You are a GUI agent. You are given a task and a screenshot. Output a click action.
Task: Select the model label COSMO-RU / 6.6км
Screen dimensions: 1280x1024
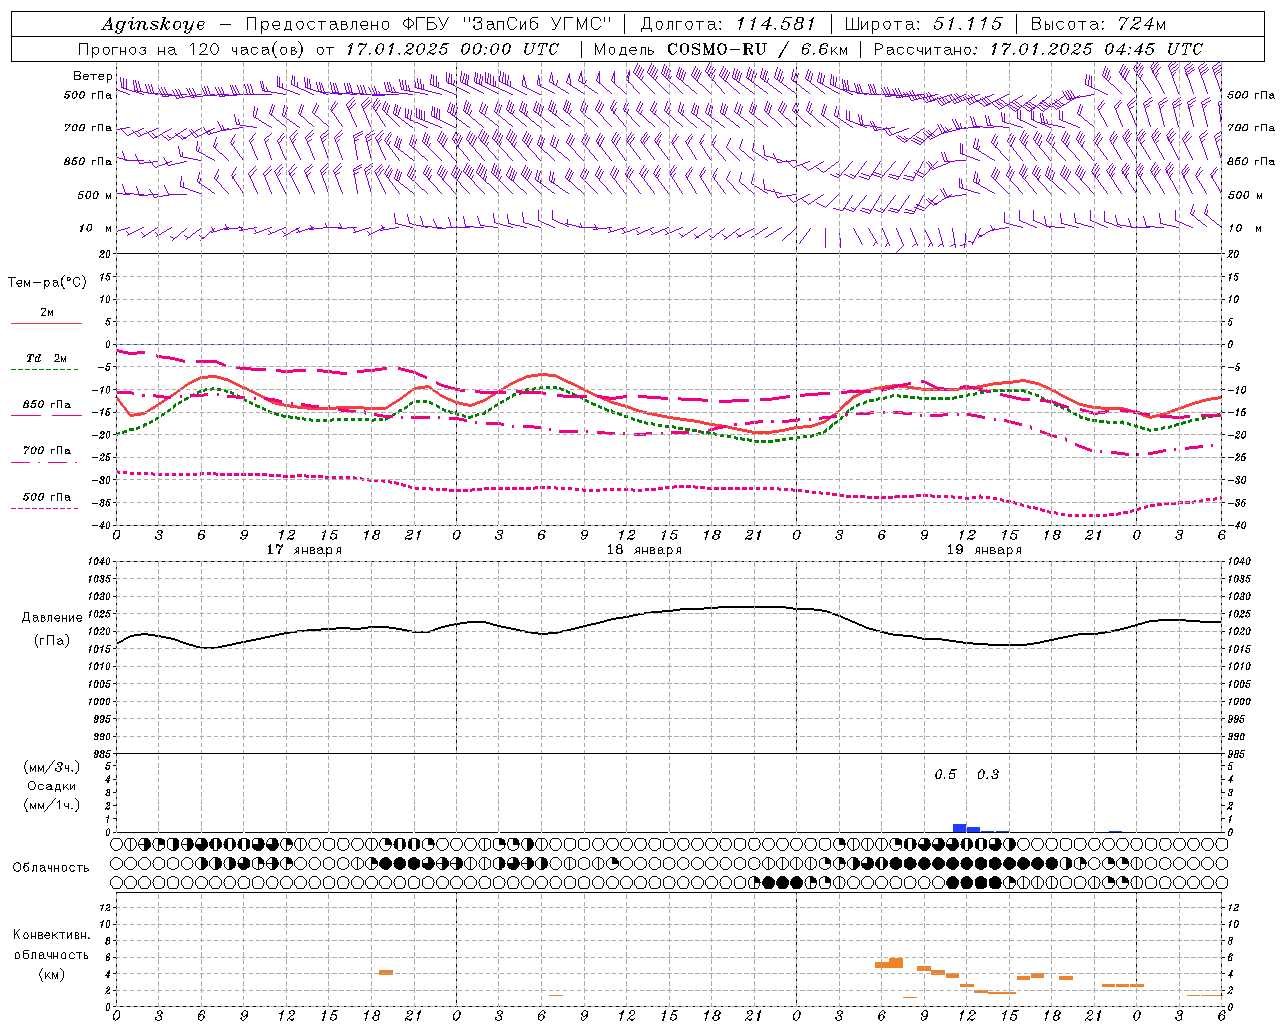[758, 49]
